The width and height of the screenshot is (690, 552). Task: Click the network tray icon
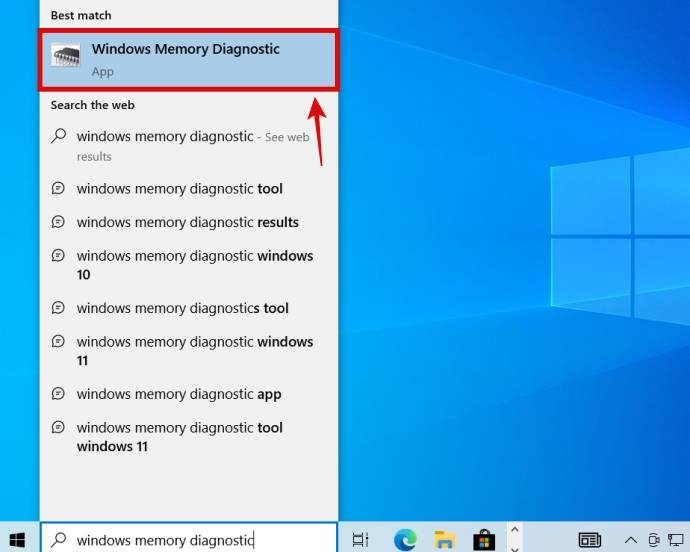click(675, 540)
